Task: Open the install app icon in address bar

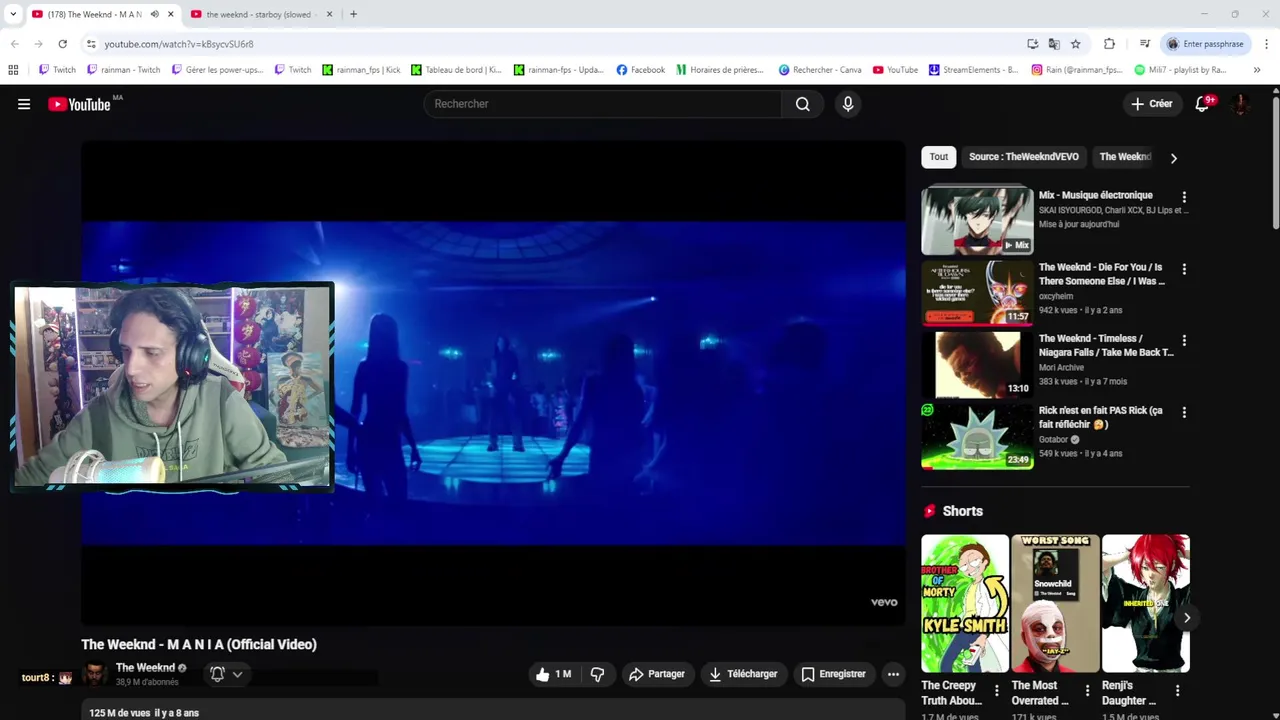Action: (1032, 44)
